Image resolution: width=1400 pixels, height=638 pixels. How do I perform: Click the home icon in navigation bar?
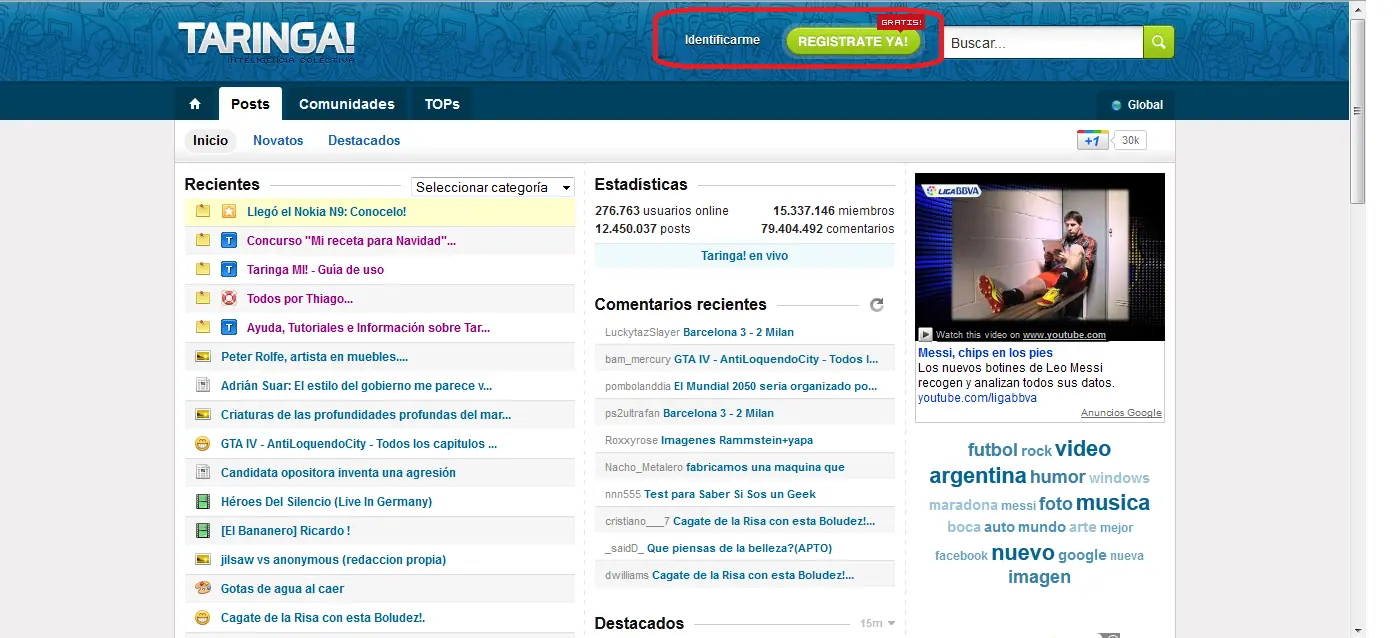[x=195, y=104]
